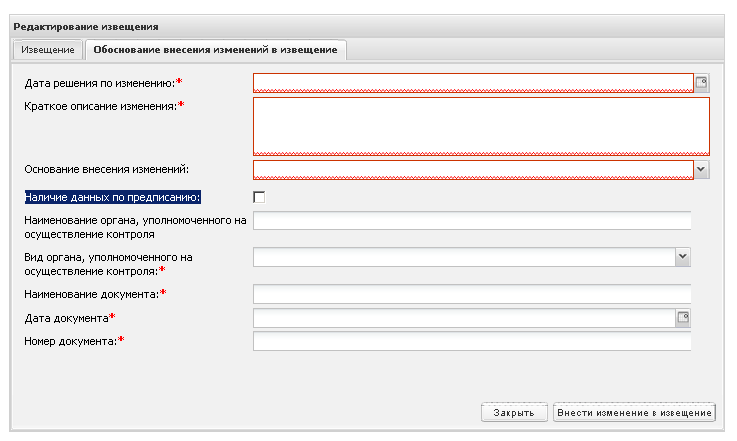Focus Наименование органа input field
This screenshot has width=737, height=441.
click(x=472, y=221)
